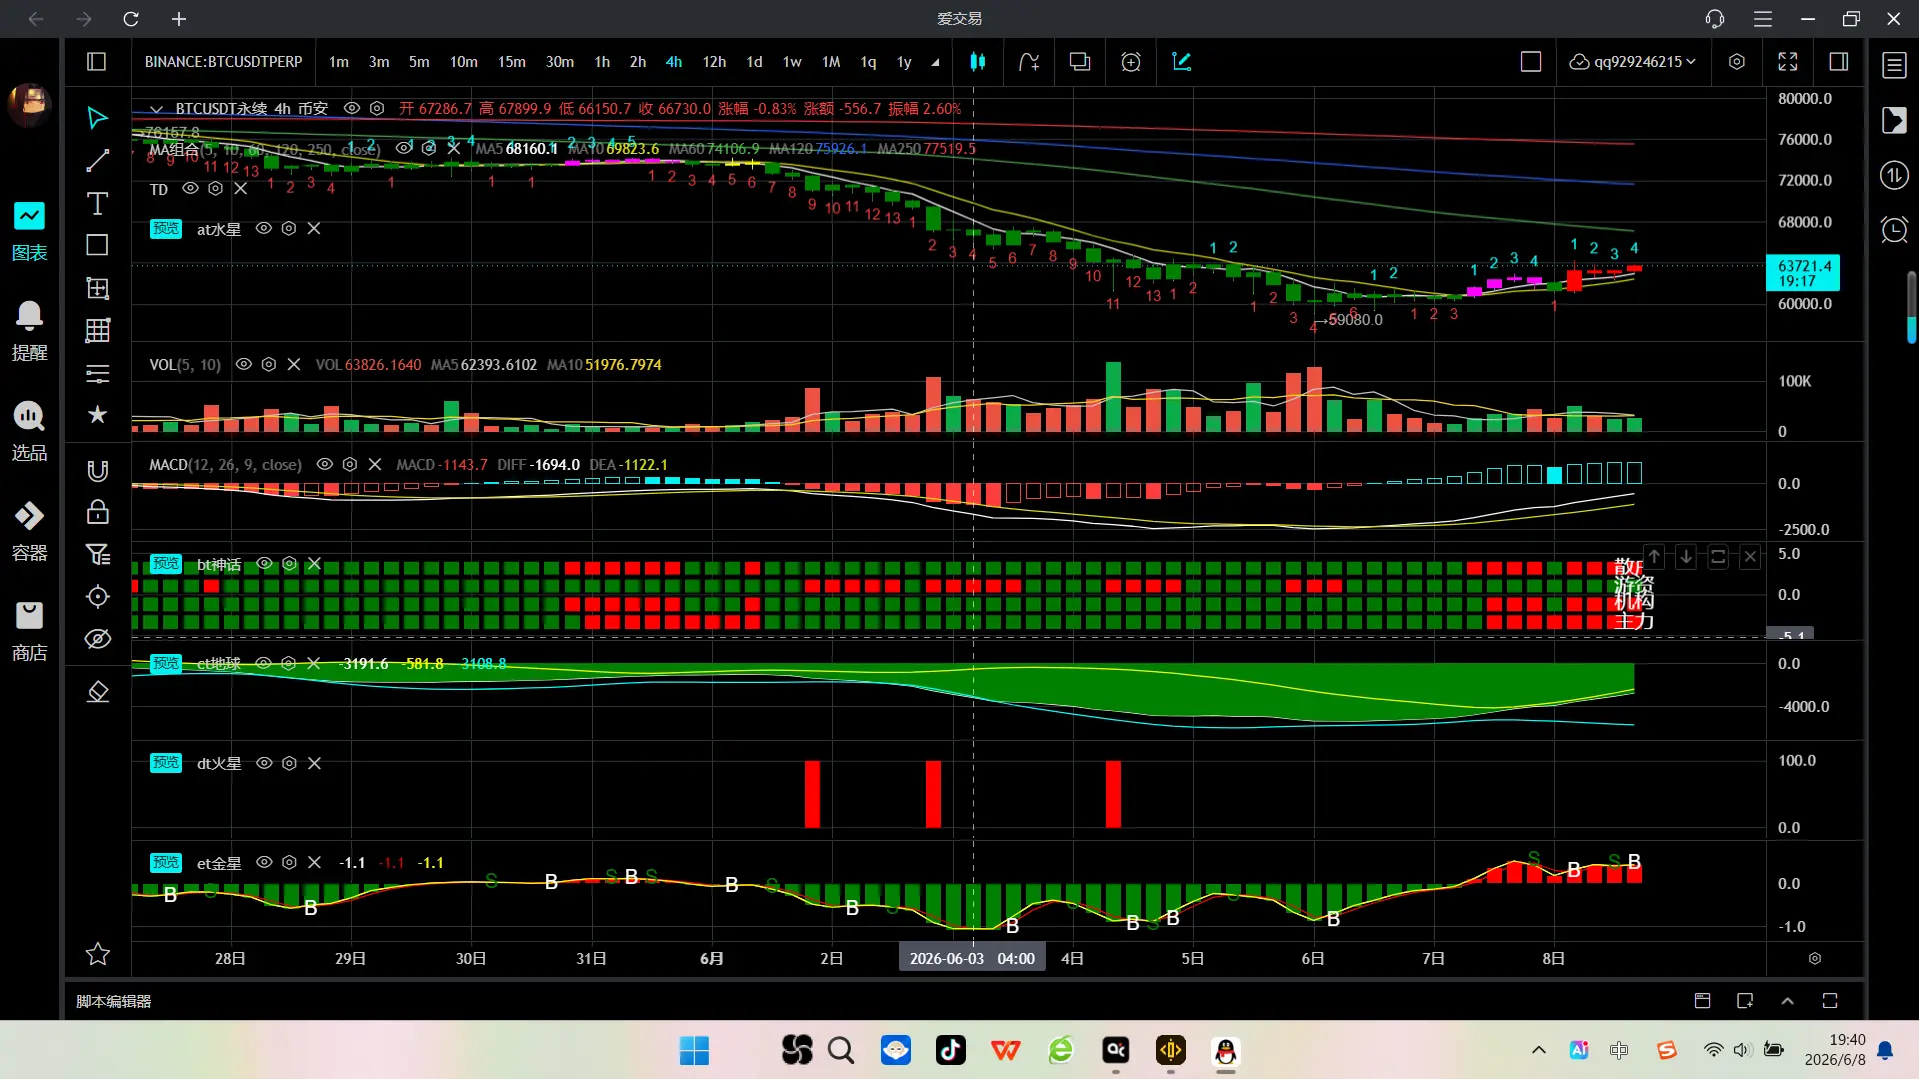Click the favorites star in drawing toolbar

click(97, 414)
